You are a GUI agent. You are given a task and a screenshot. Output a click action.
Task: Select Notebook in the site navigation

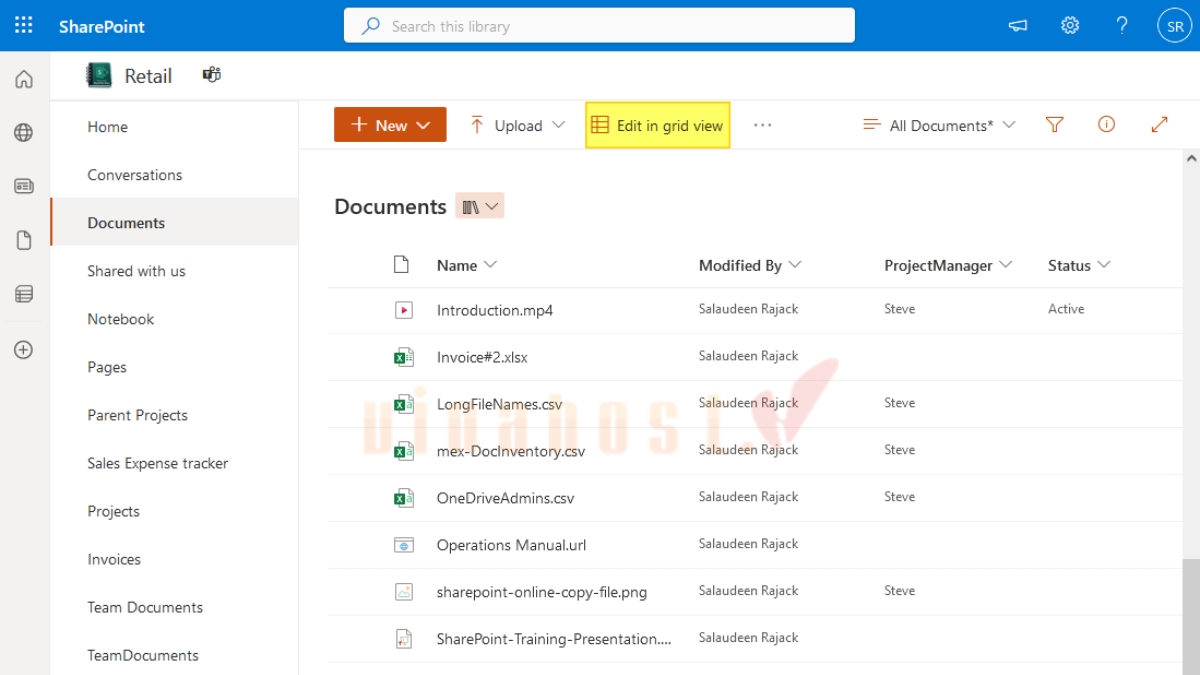(120, 319)
